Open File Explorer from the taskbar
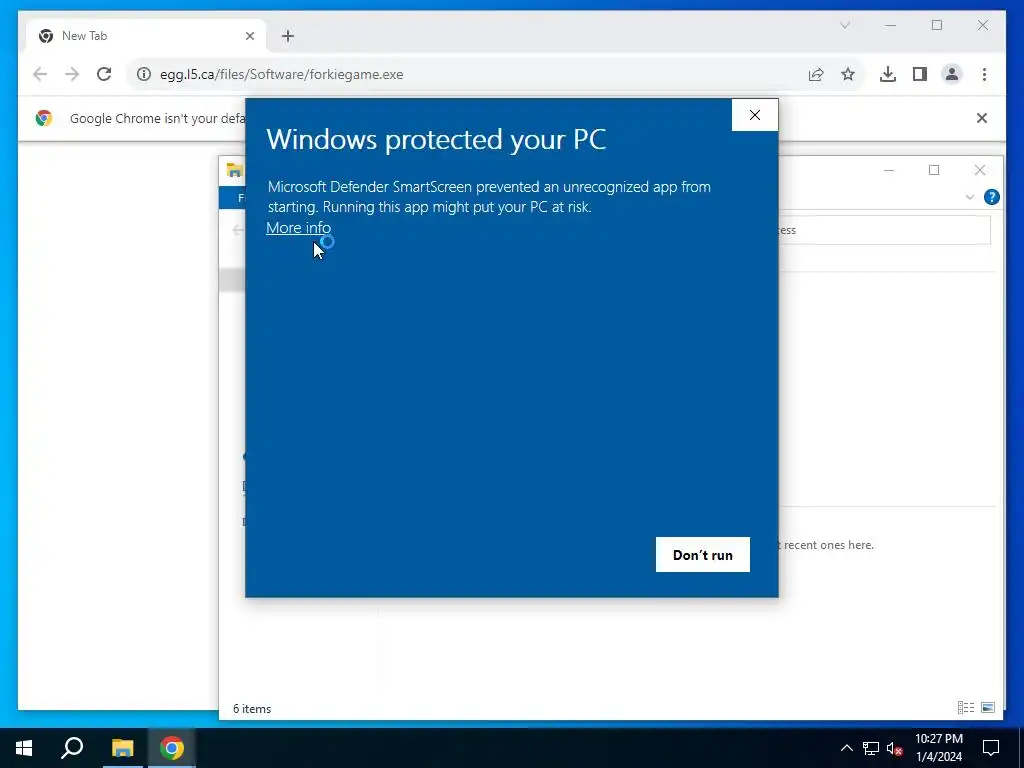Viewport: 1024px width, 768px height. 122,748
